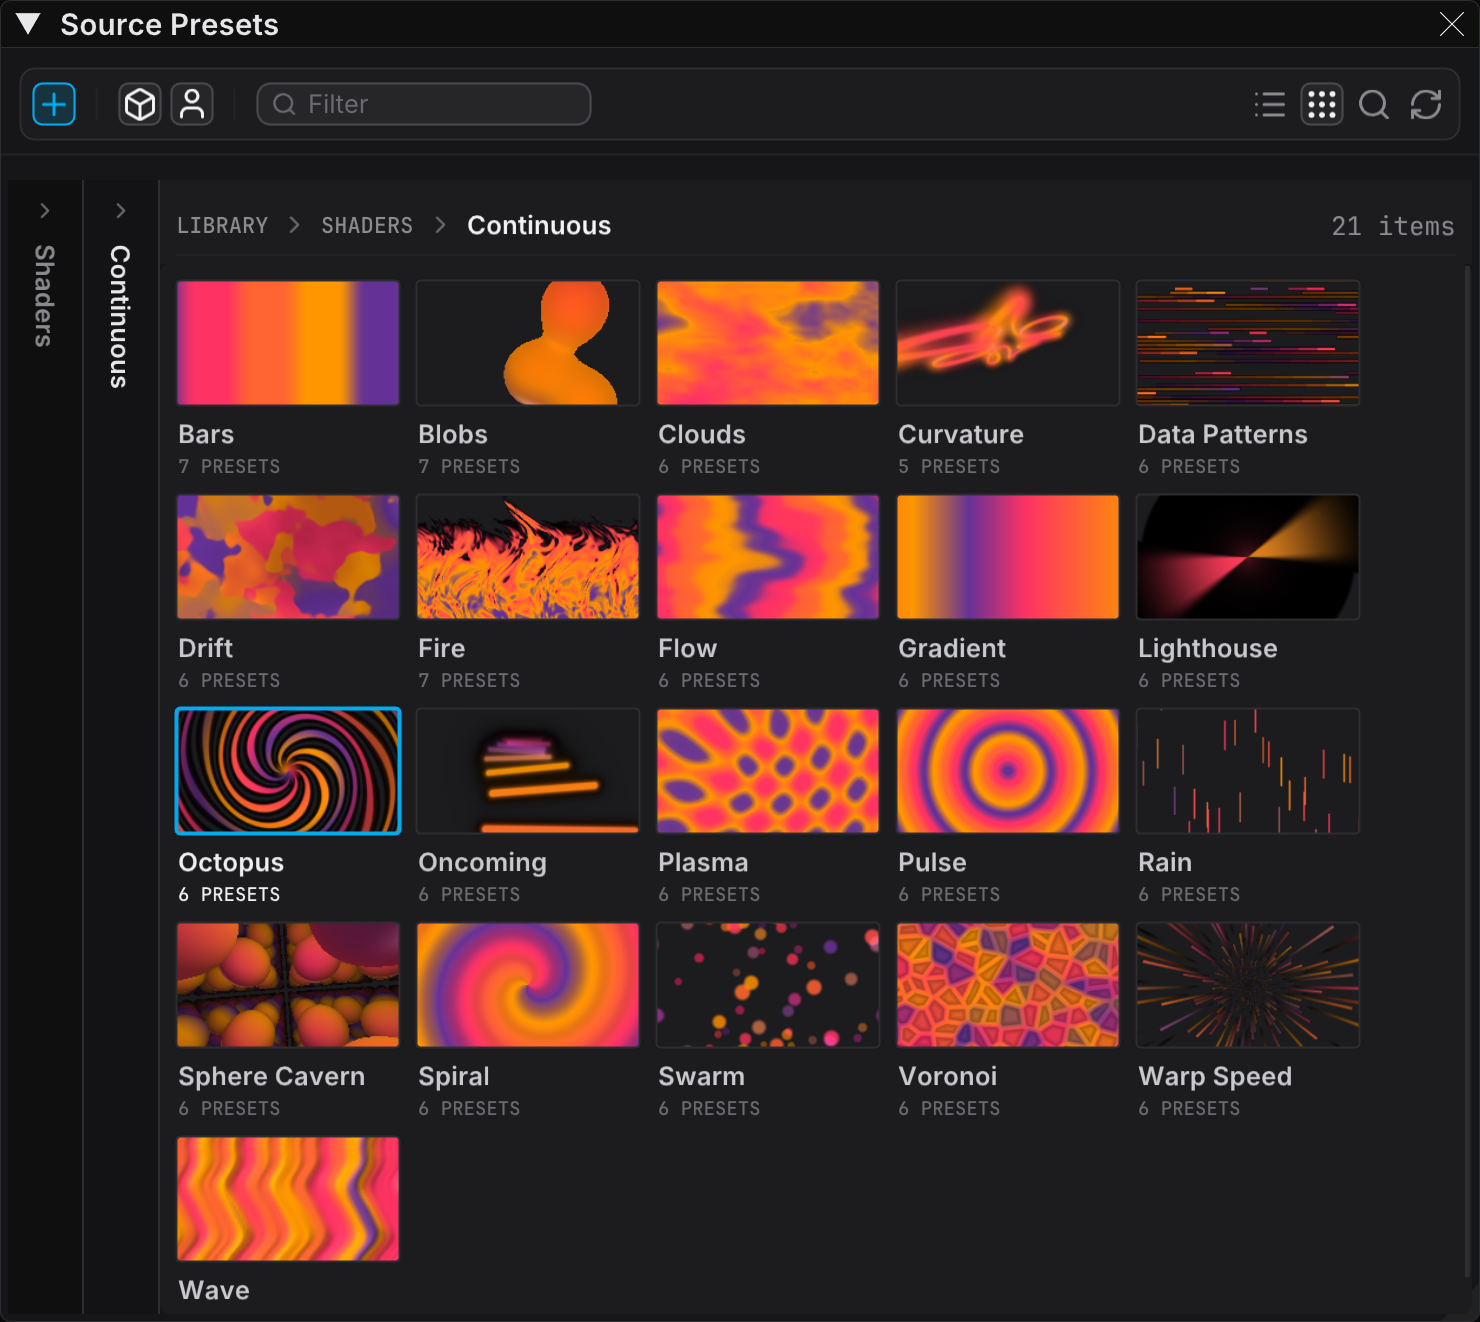Viewport: 1480px width, 1322px height.
Task: Select the Voronoi shader thumbnail
Action: pyautogui.click(x=1008, y=985)
